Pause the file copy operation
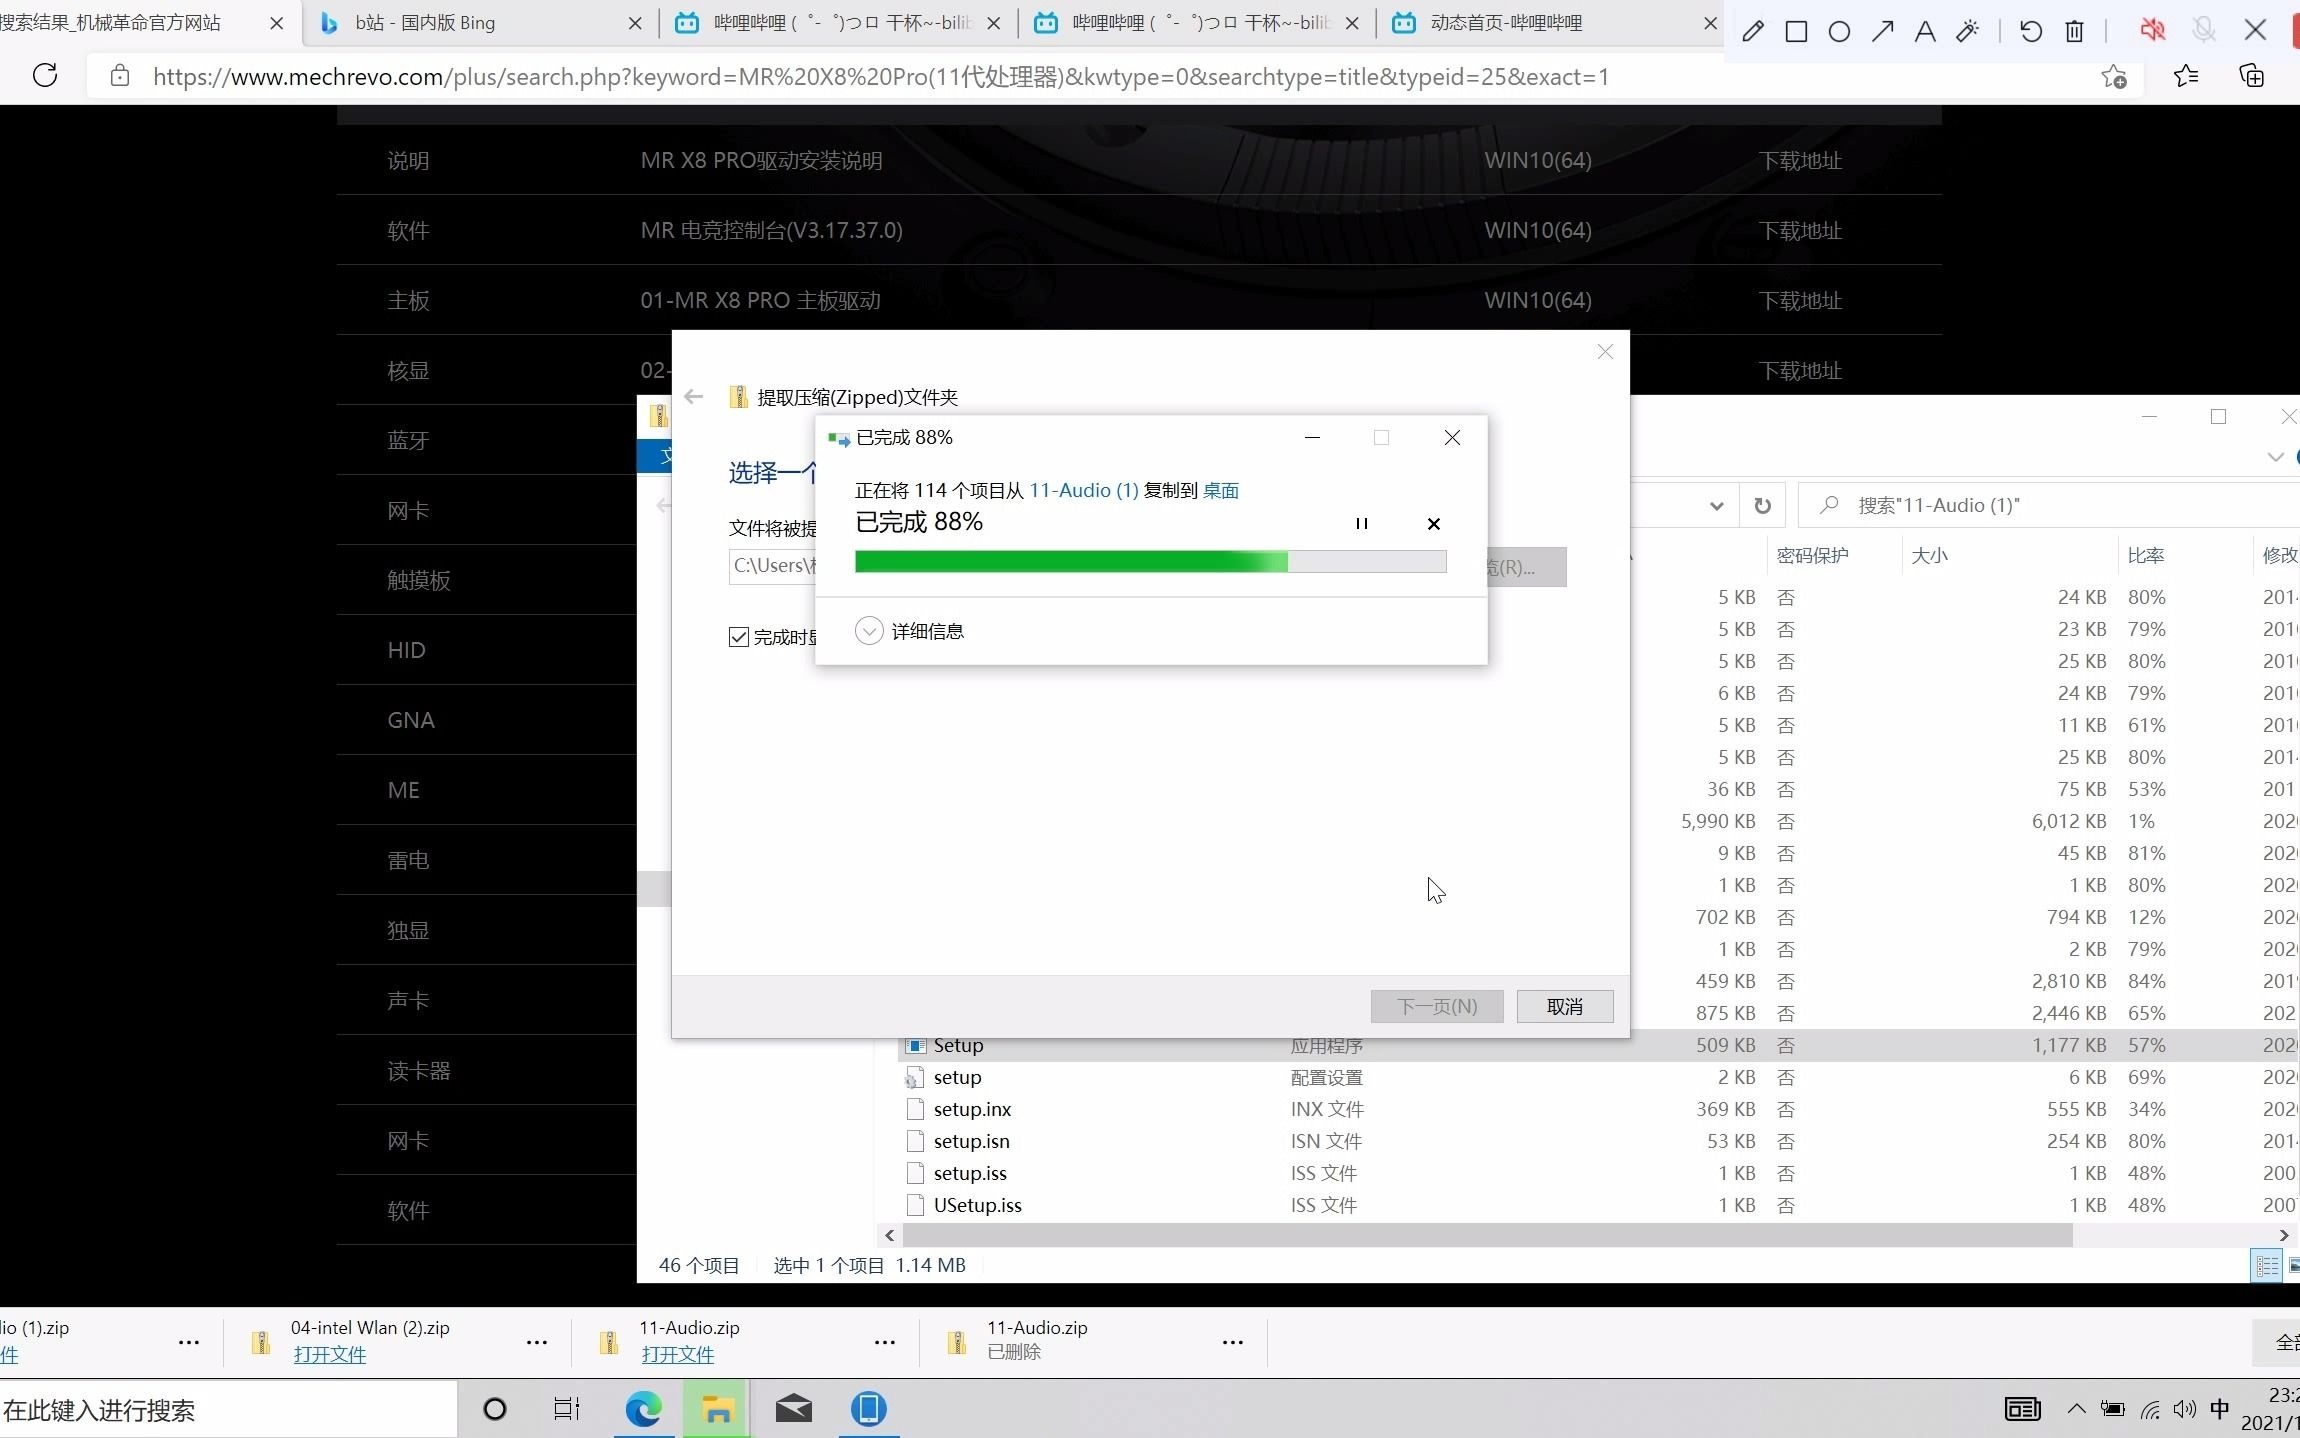2300x1438 pixels. pos(1361,523)
